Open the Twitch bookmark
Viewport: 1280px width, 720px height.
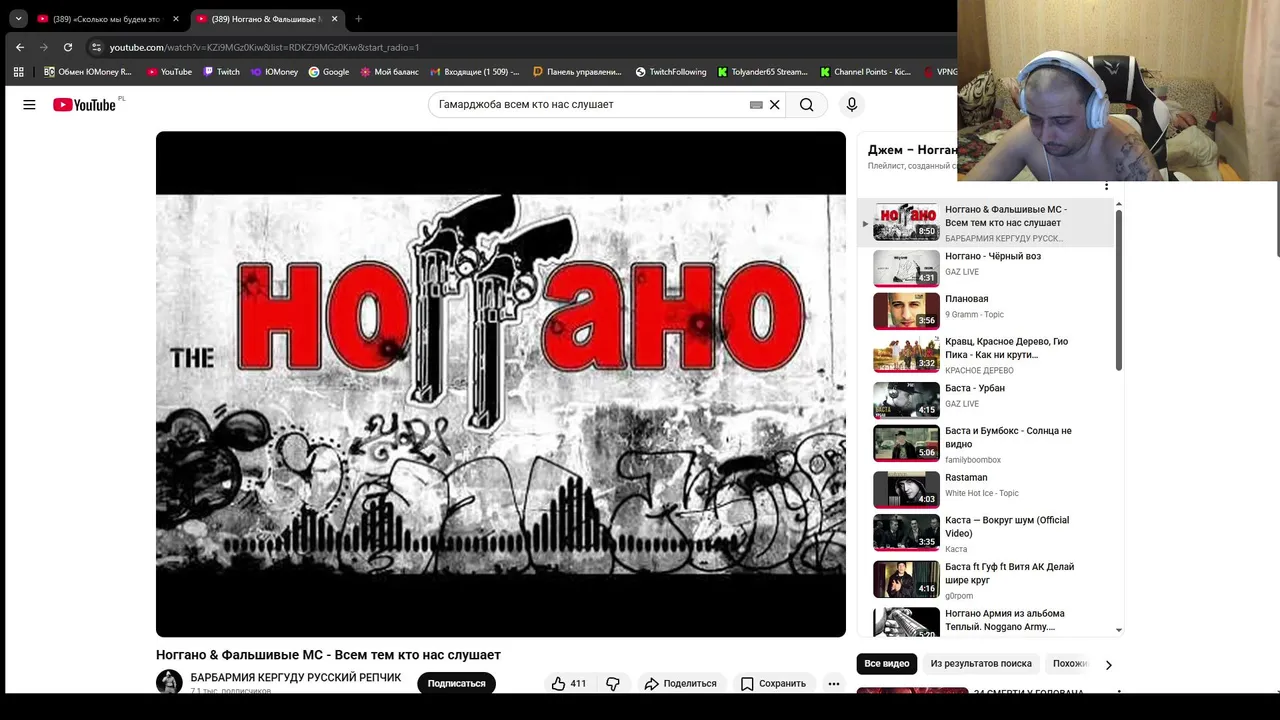click(221, 72)
